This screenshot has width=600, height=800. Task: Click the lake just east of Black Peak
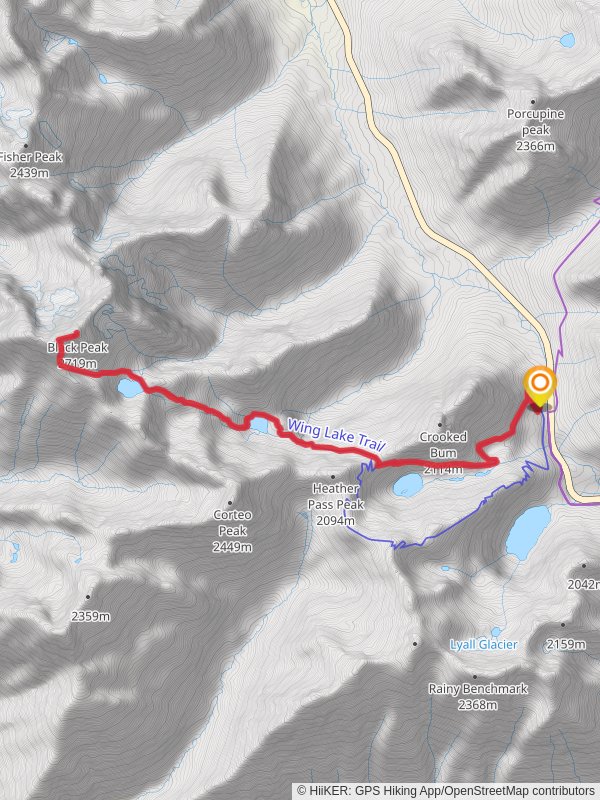(131, 388)
